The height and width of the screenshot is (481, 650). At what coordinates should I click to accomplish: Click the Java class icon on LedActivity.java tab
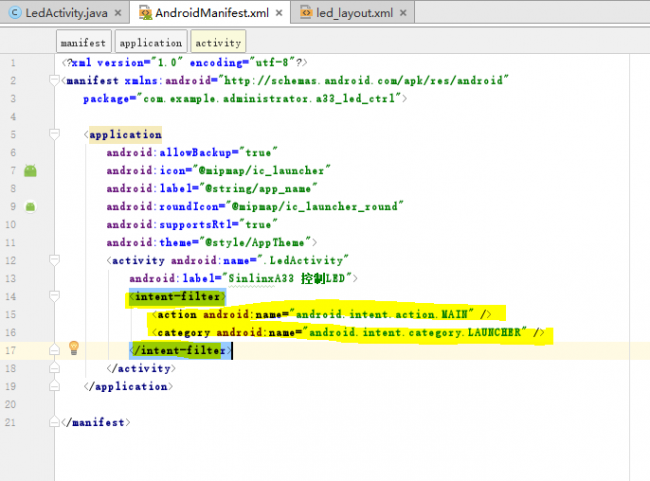(15, 13)
